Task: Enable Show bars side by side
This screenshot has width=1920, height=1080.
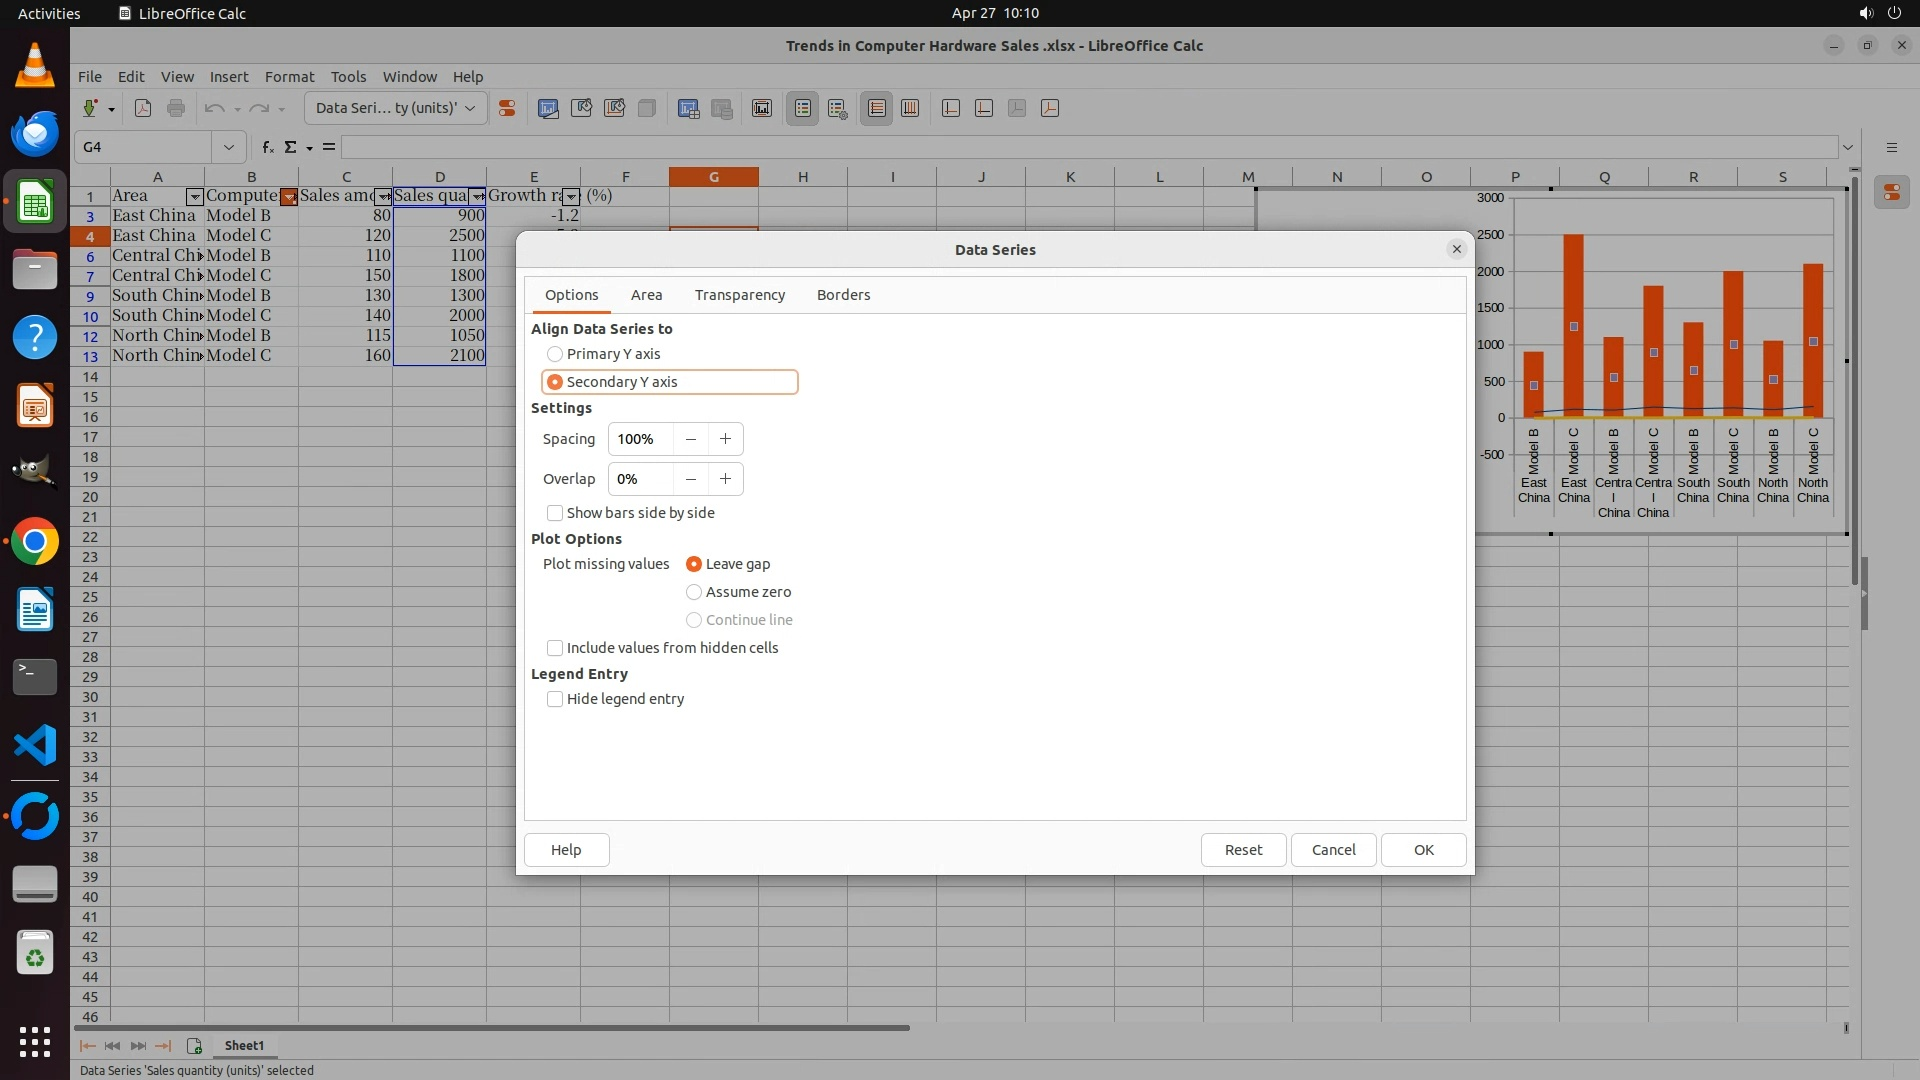Action: [555, 513]
